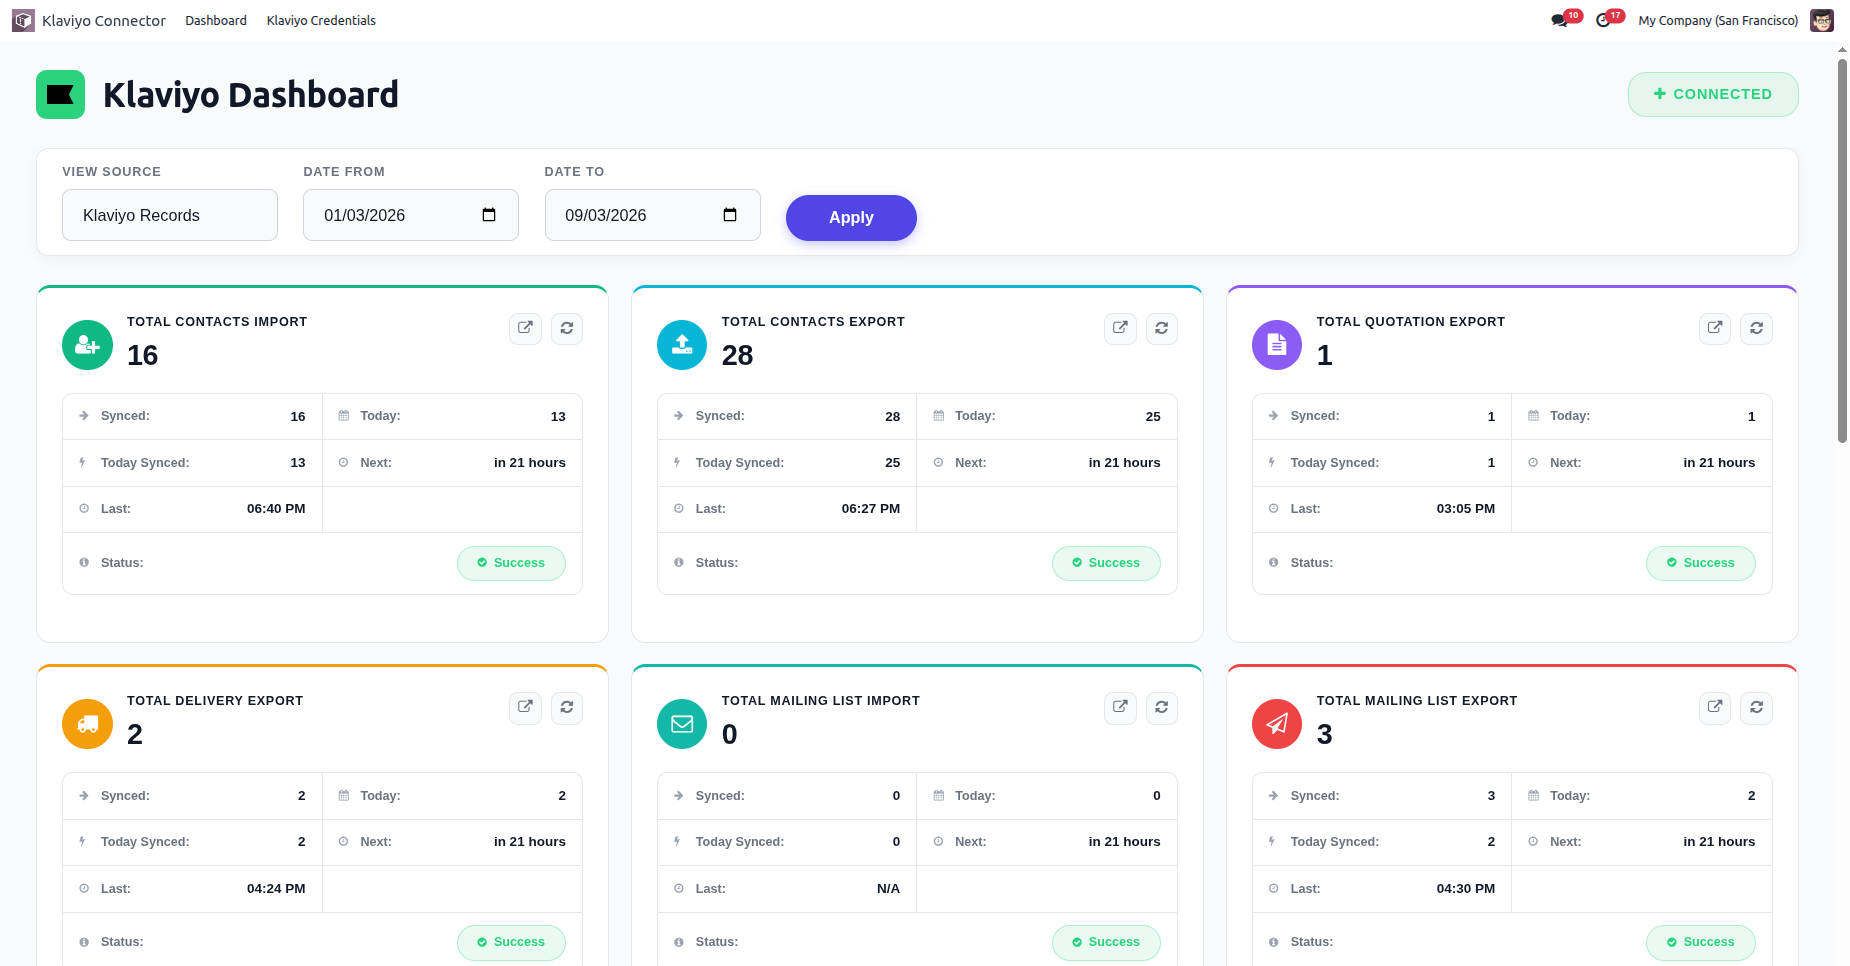This screenshot has width=1850, height=966.
Task: Go to Klaviyo Credentials menu
Action: tap(321, 20)
